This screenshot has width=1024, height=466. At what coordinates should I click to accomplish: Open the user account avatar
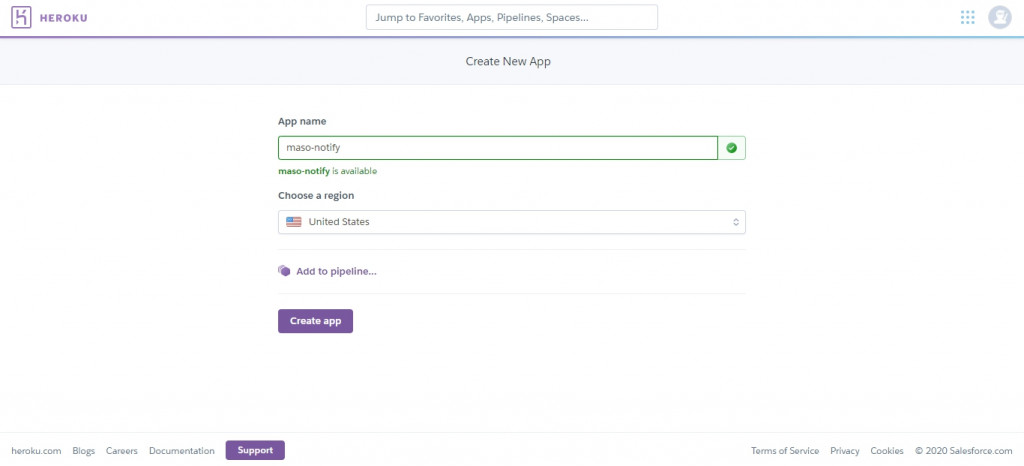tap(999, 18)
